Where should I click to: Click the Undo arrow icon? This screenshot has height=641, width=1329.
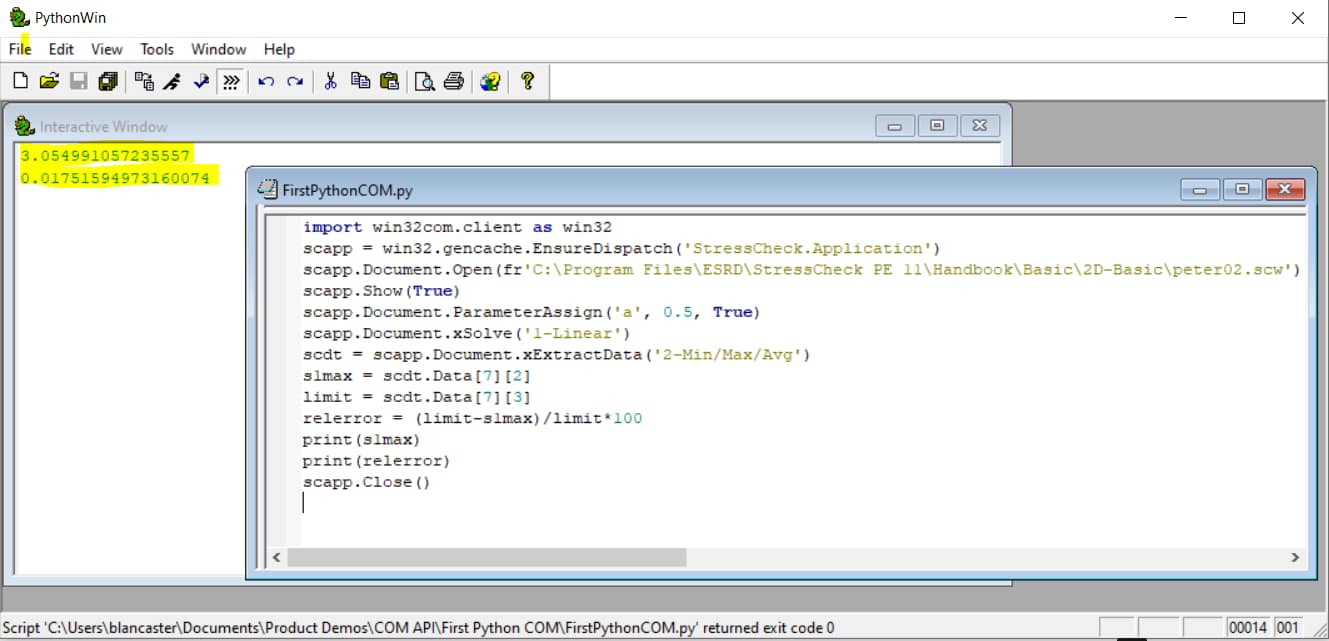266,82
